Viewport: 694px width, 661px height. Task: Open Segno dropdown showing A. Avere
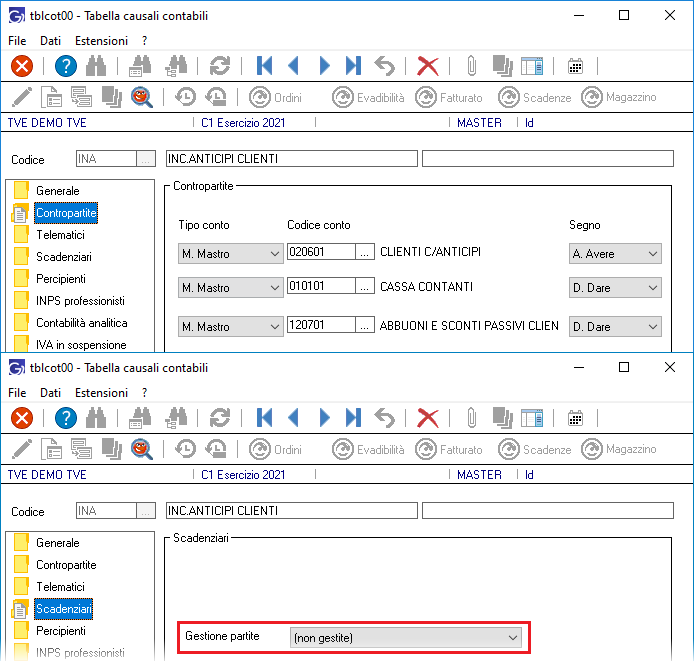[x=615, y=254]
